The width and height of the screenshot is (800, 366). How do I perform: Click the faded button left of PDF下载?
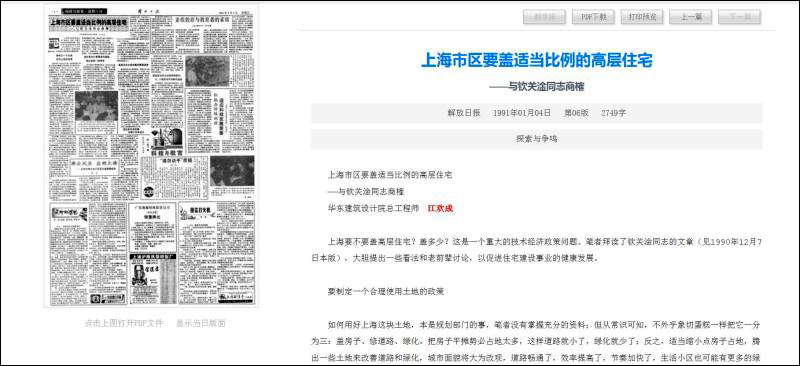point(544,17)
